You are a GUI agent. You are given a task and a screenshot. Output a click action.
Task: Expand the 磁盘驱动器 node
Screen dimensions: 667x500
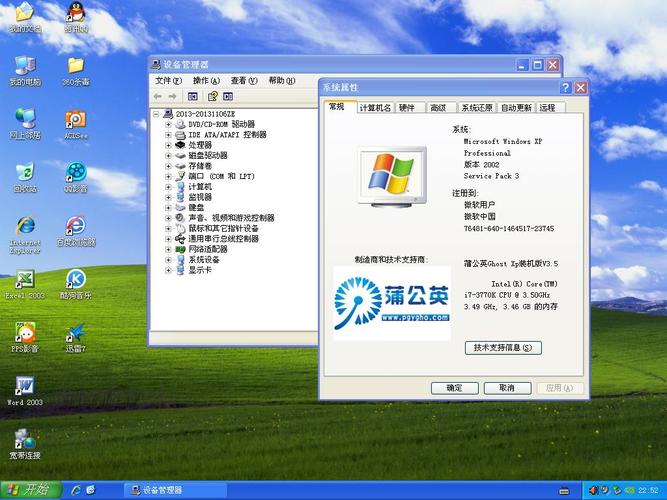[168, 156]
